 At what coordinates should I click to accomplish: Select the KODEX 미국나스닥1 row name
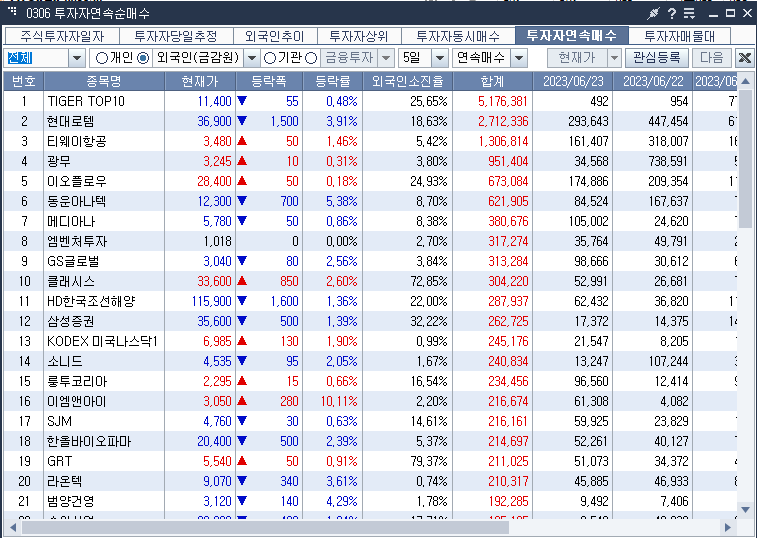[x=102, y=341]
